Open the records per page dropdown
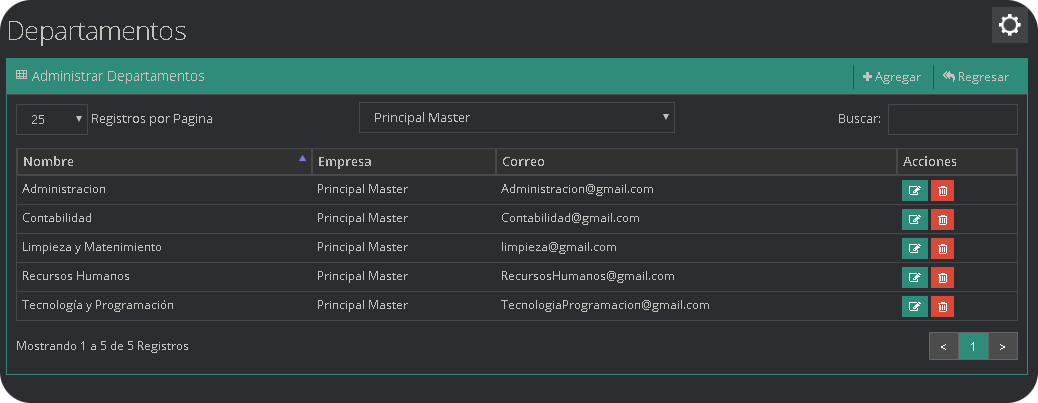Image resolution: width=1038 pixels, height=403 pixels. [52, 119]
